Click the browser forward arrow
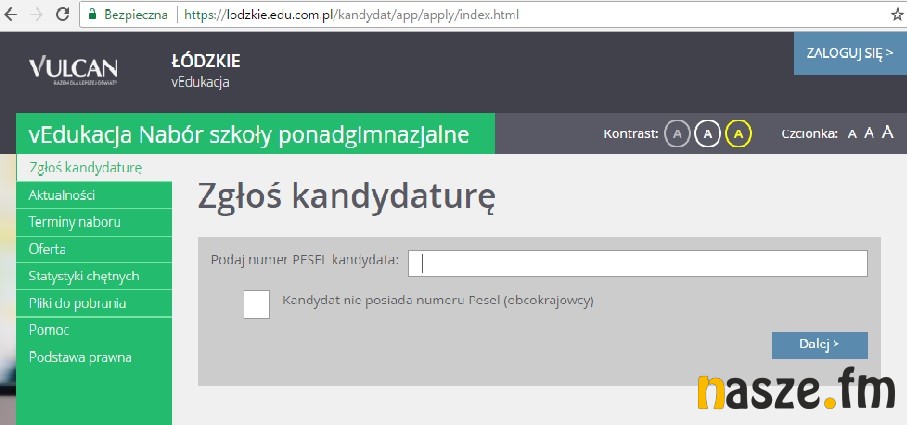Screen dimensions: 907x425 point(38,16)
